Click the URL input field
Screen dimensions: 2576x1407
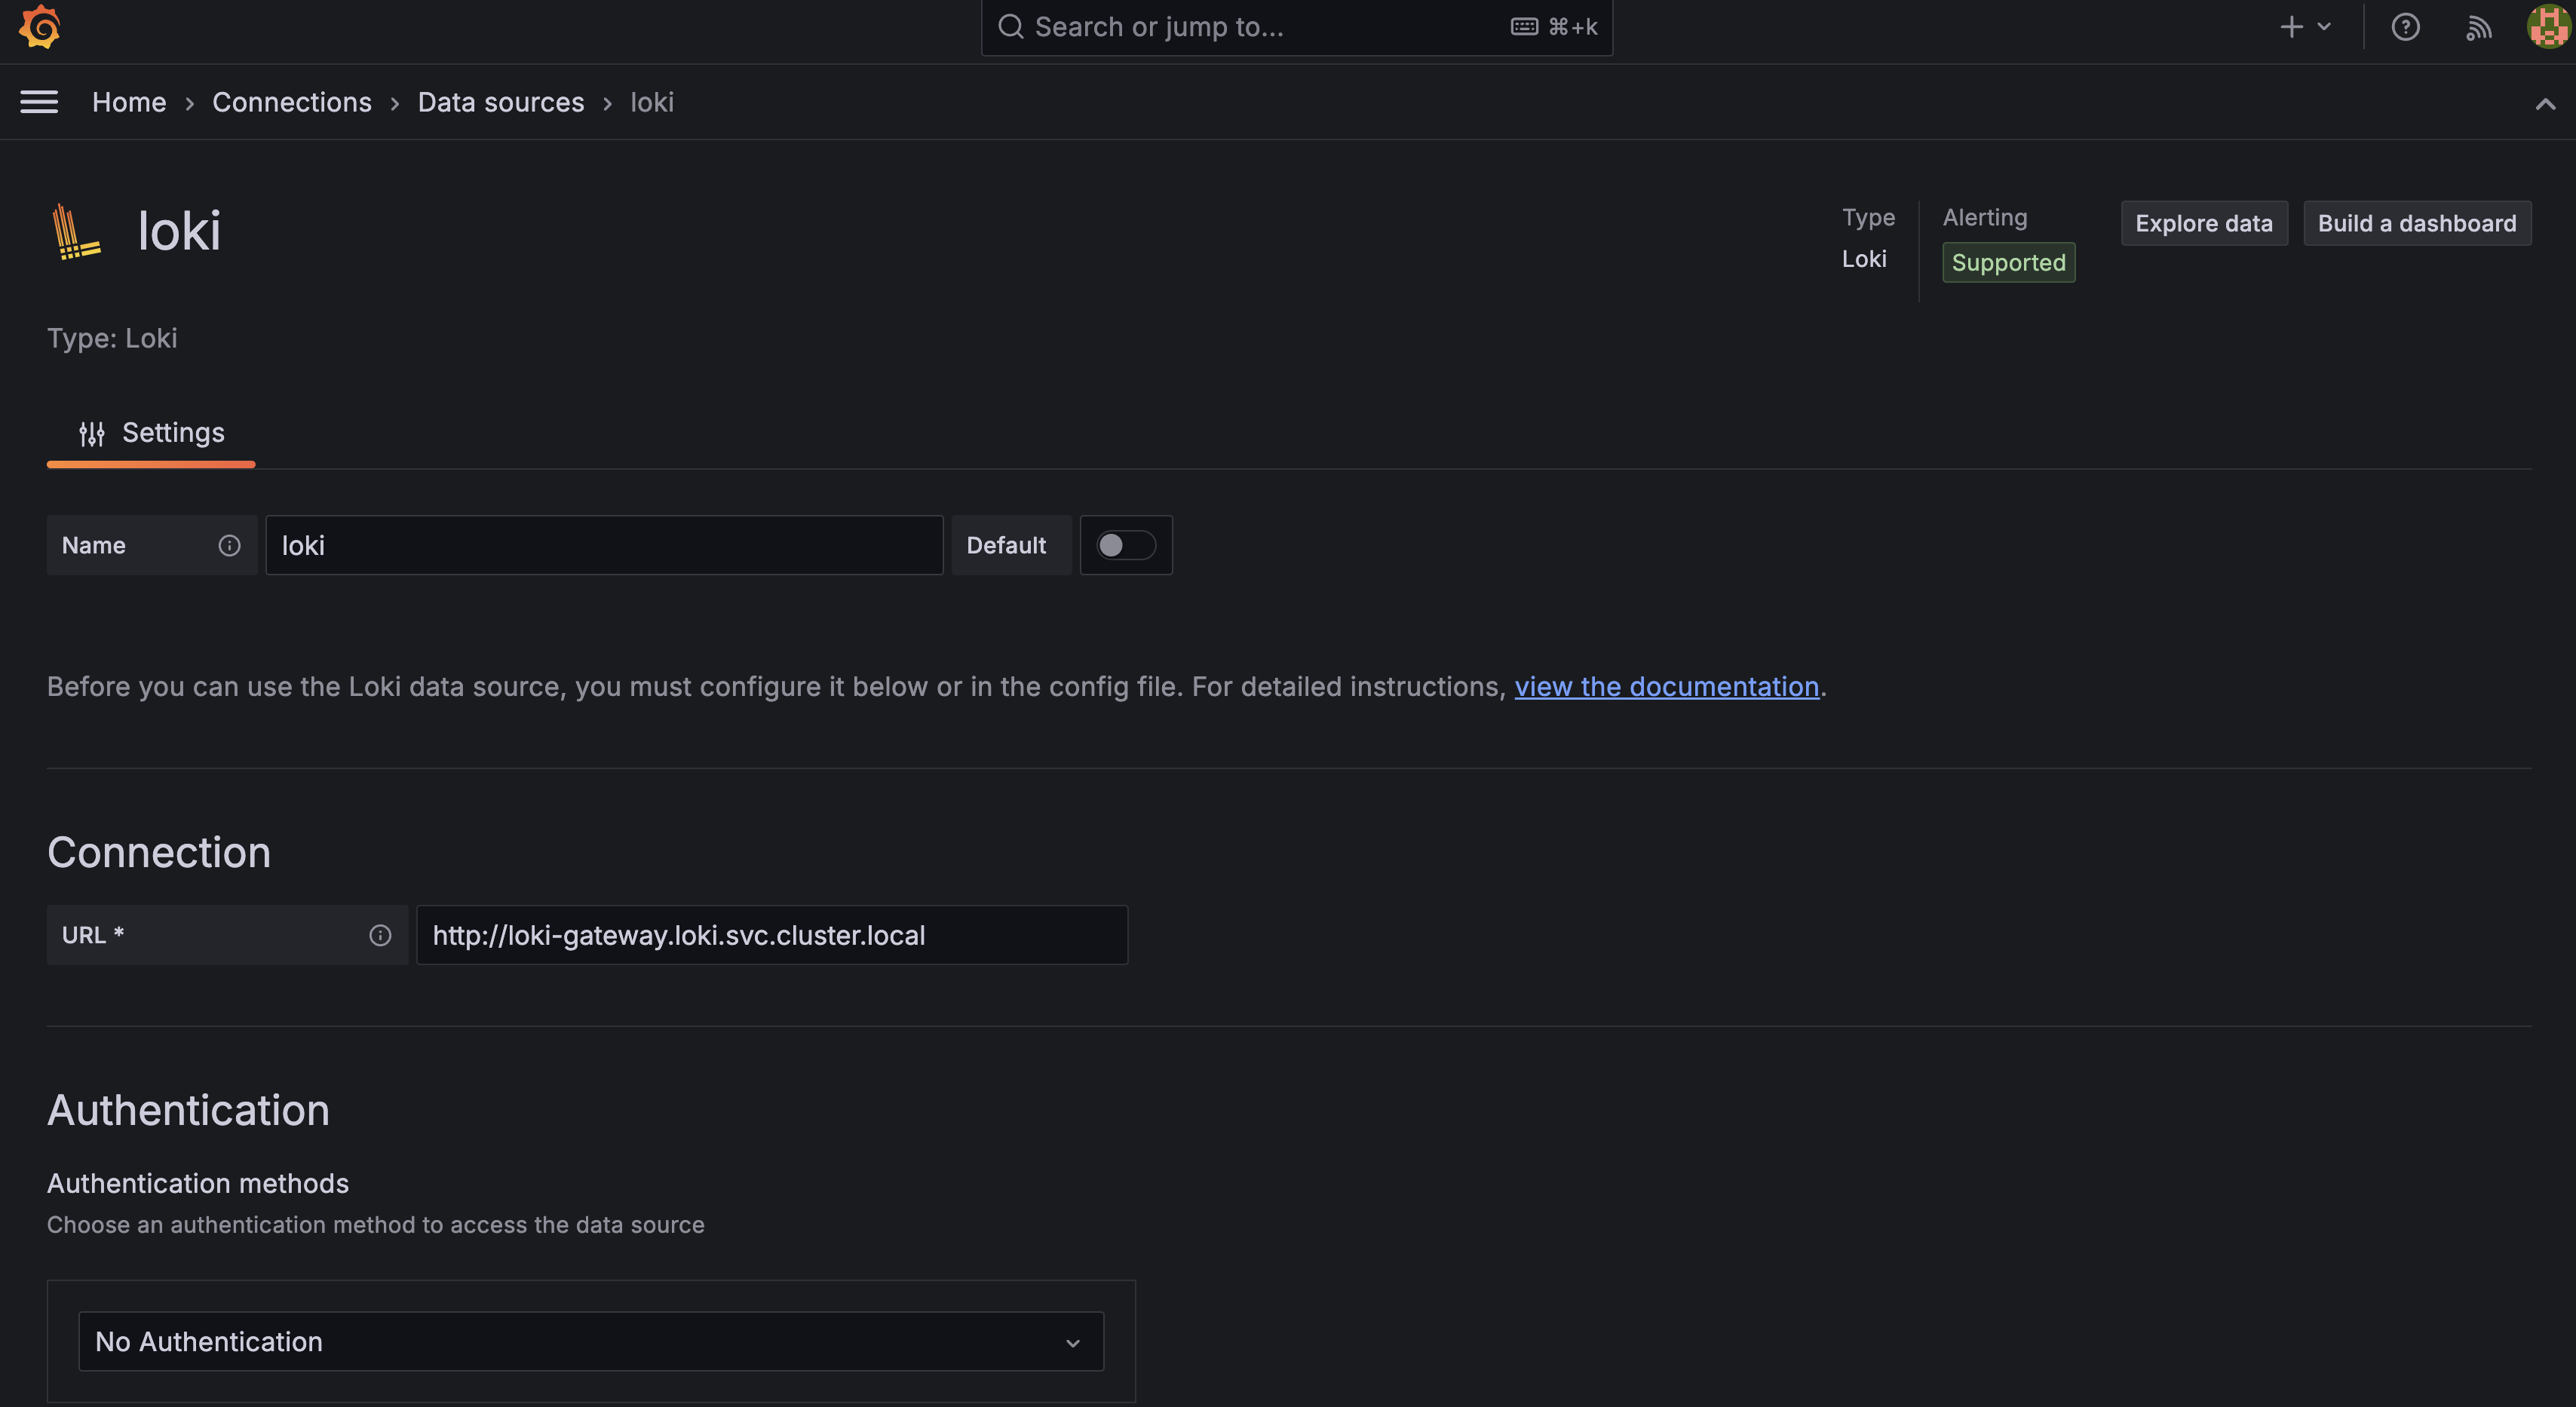click(x=772, y=935)
